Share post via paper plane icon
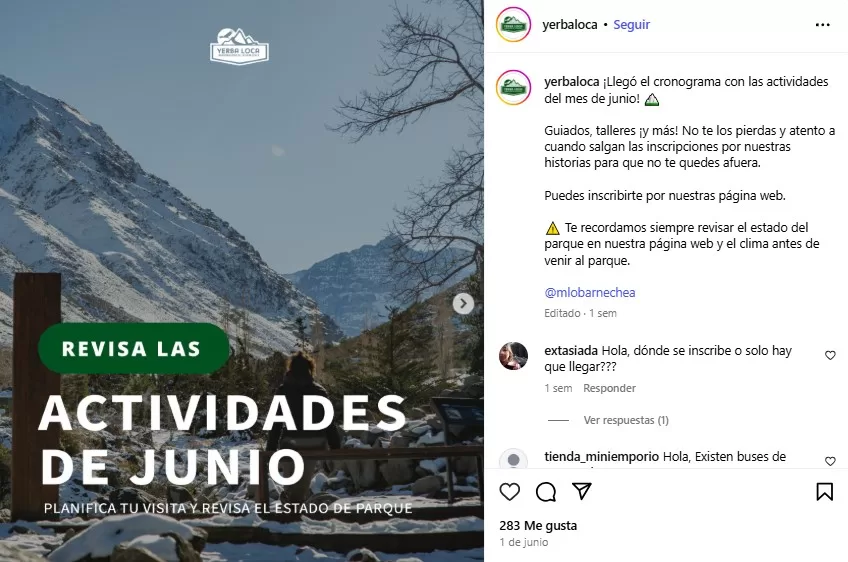The image size is (848, 562). coord(581,491)
